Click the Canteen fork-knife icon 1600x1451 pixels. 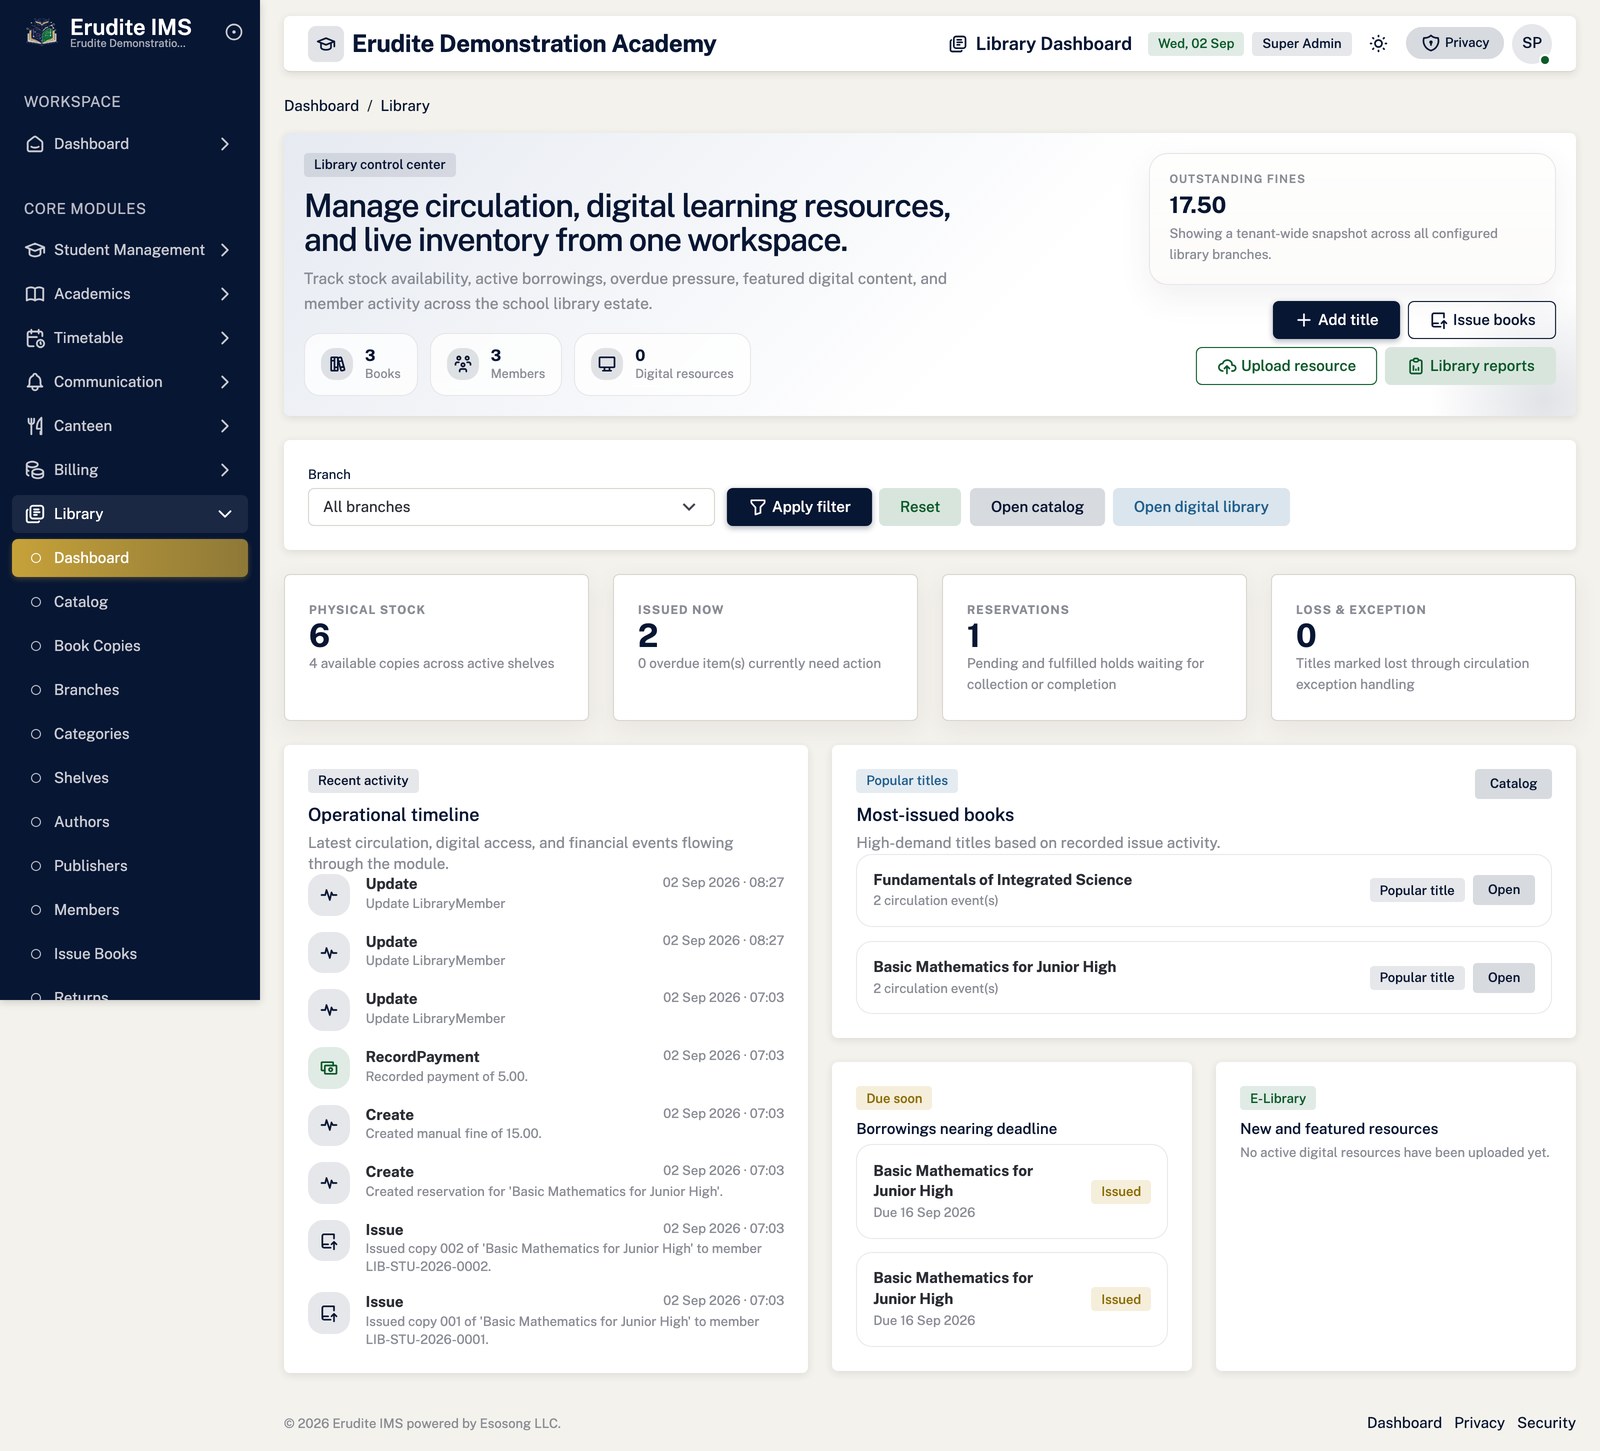[x=35, y=426]
